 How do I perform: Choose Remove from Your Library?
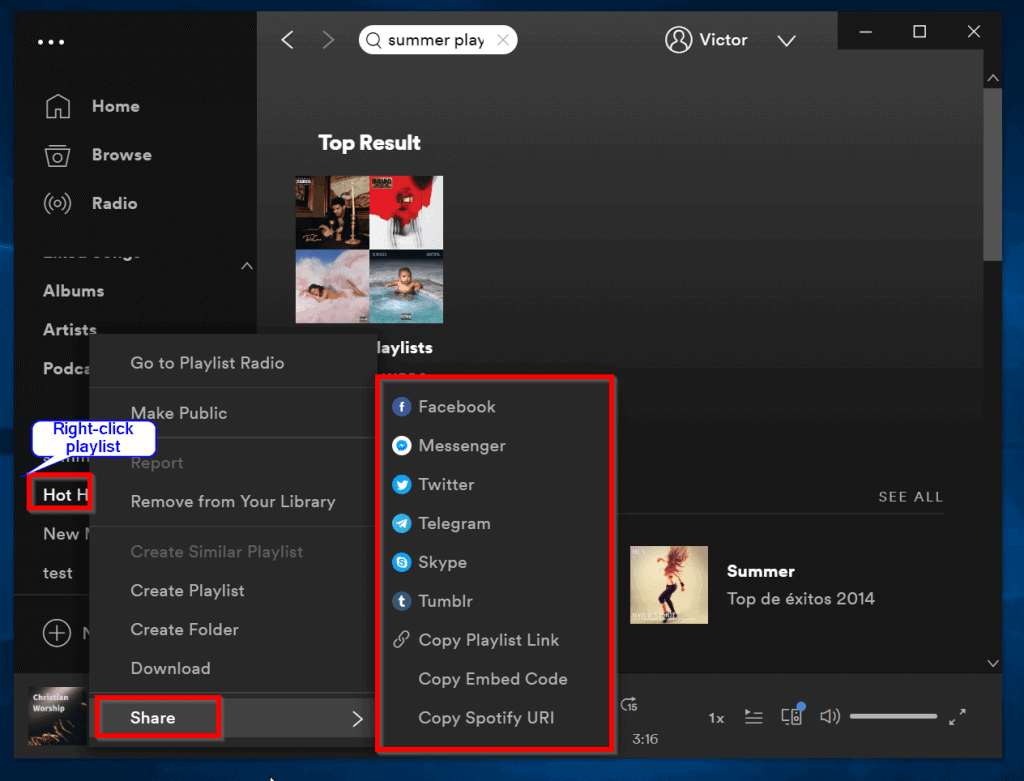click(x=232, y=502)
